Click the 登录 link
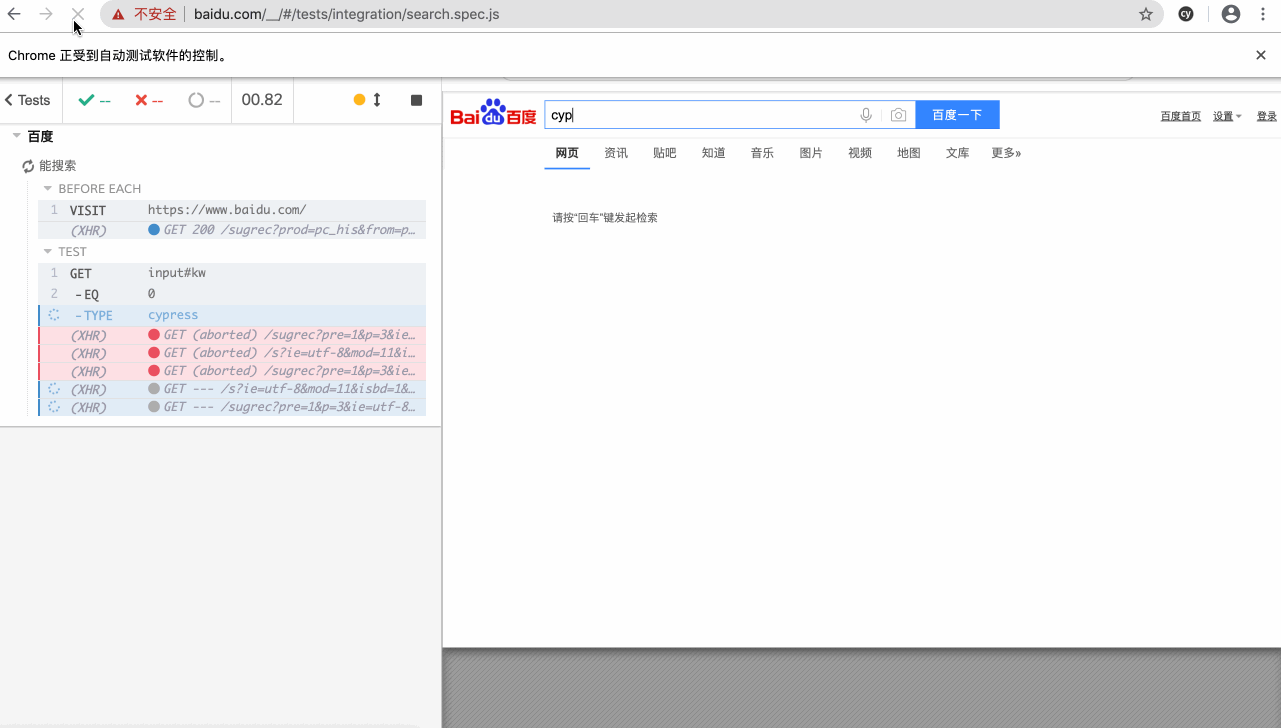 [1267, 116]
